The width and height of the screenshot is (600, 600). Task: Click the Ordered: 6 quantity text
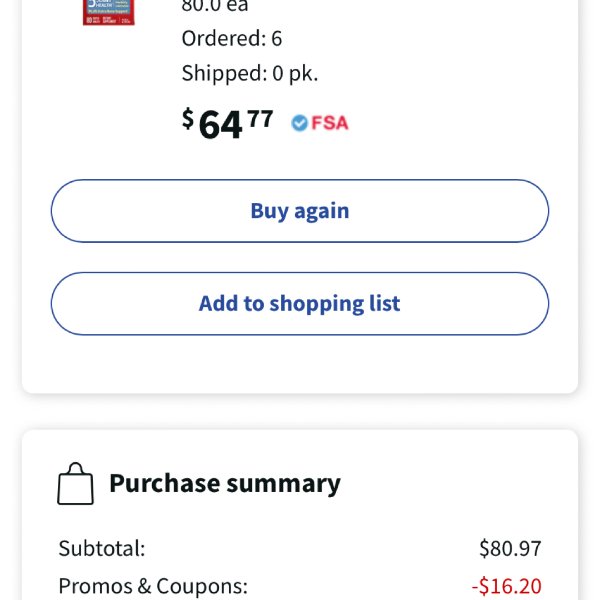[x=232, y=38]
